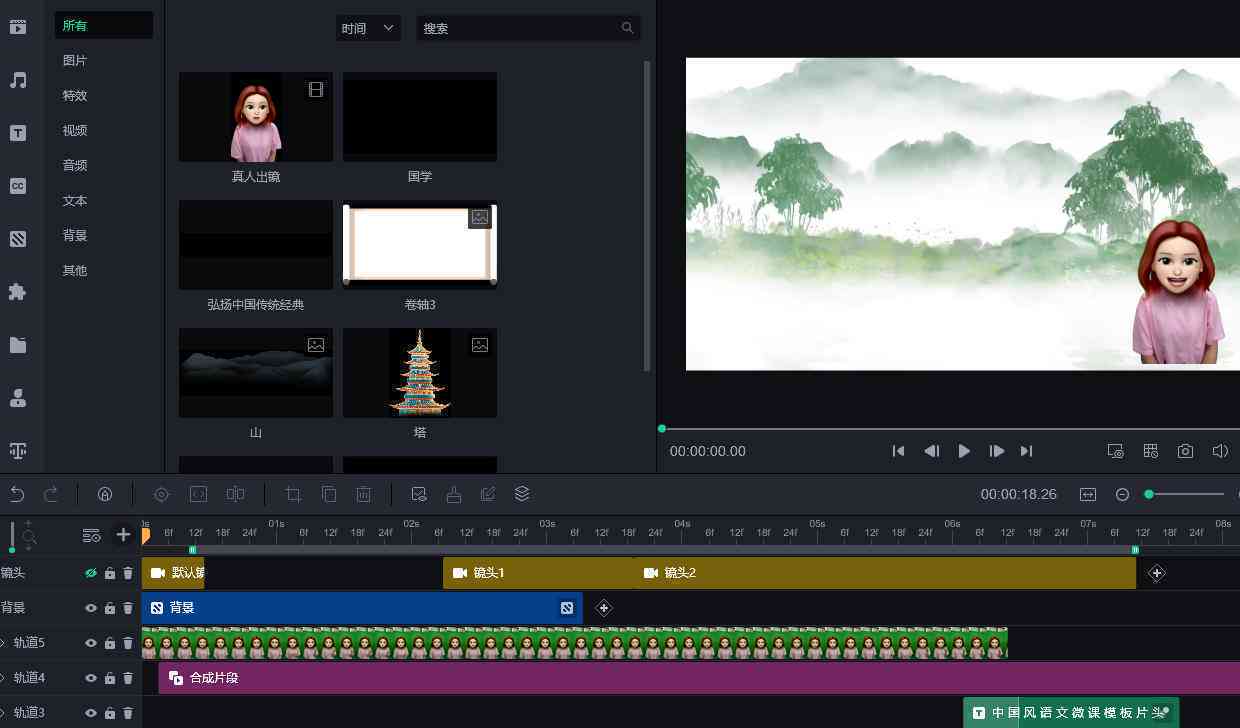Toggle visibility of 轨道4 track
This screenshot has height=728, width=1240.
pos(91,678)
